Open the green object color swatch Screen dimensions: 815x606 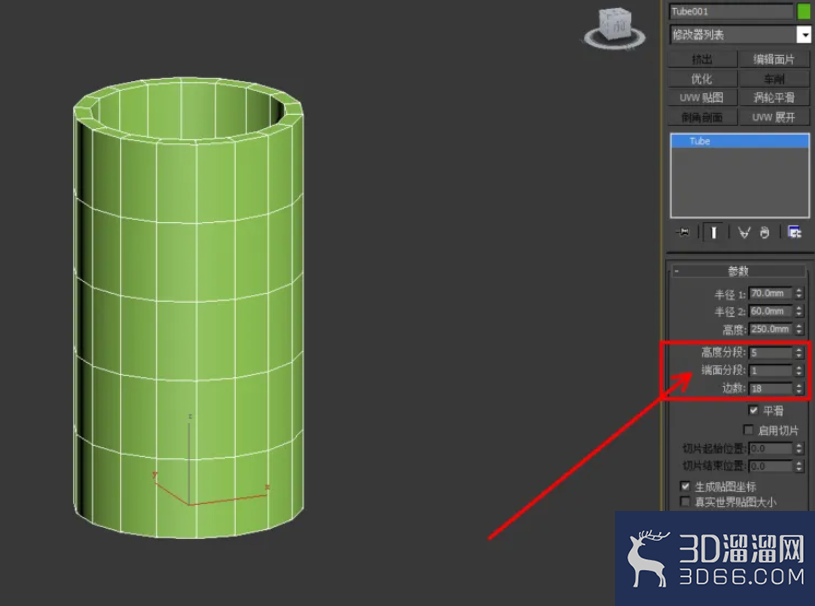point(803,11)
